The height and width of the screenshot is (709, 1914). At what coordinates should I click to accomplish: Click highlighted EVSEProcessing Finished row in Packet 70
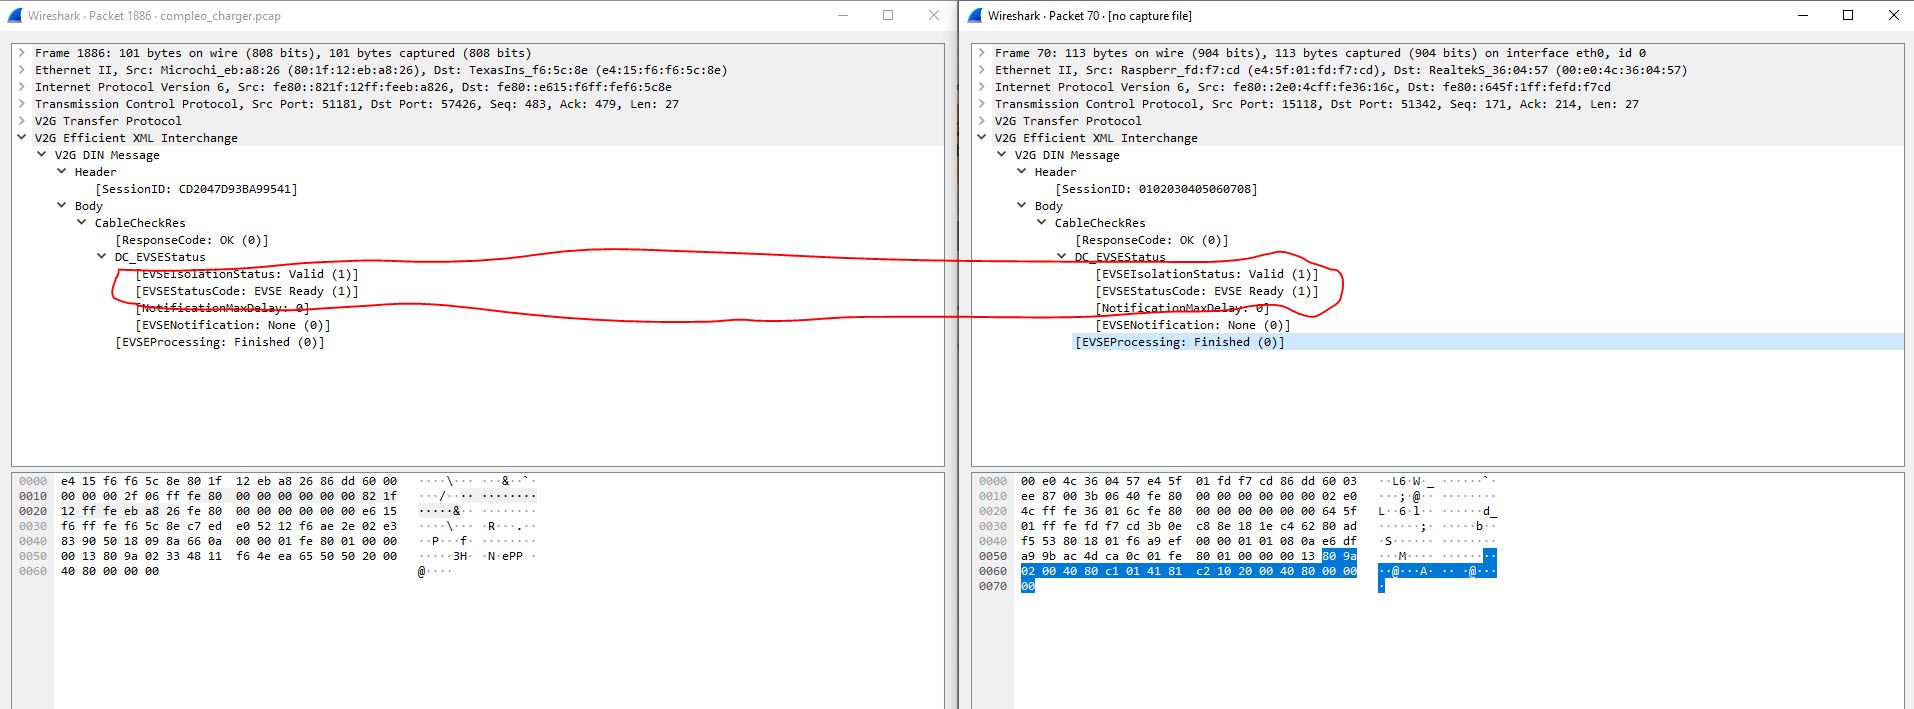1180,342
